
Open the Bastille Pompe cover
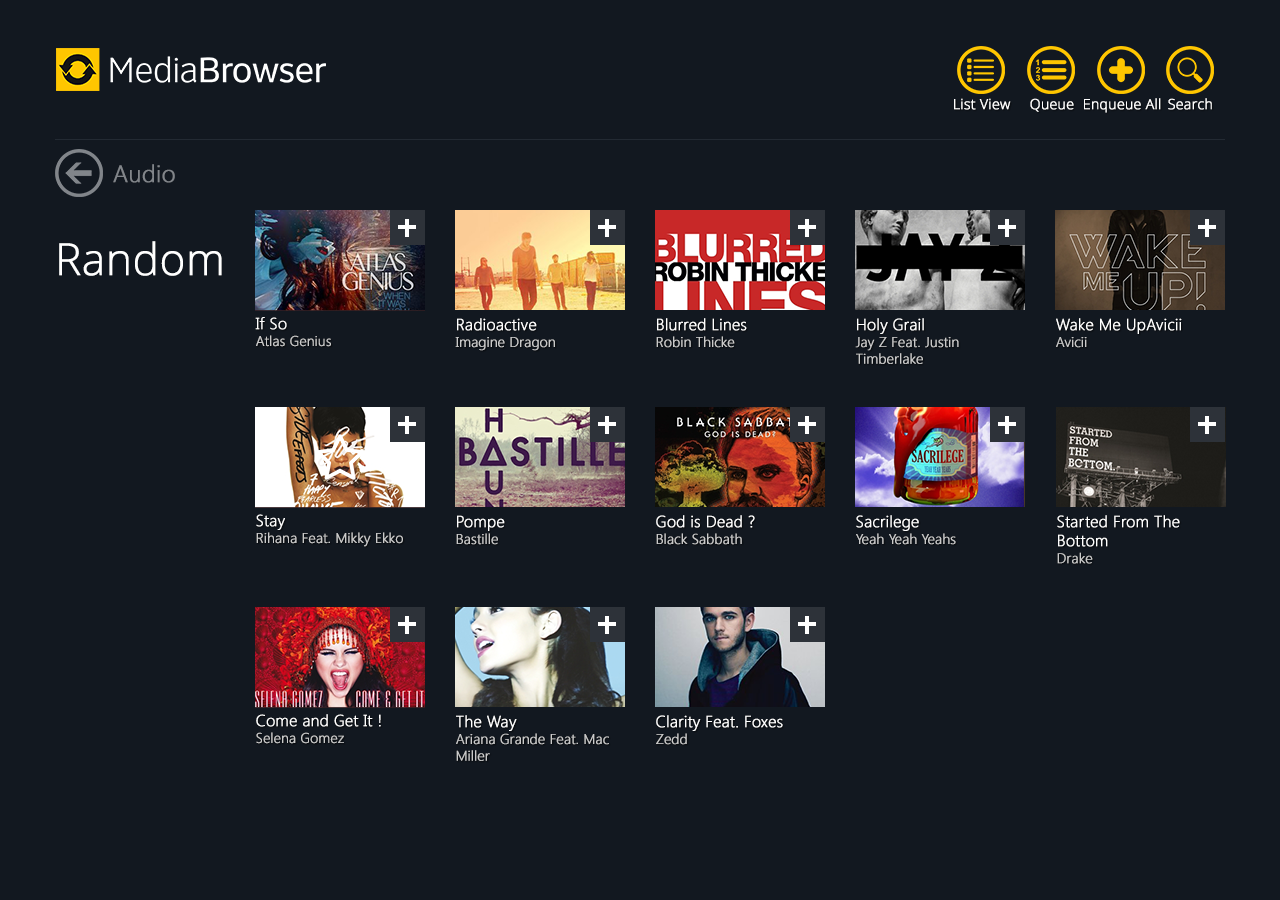[x=540, y=457]
